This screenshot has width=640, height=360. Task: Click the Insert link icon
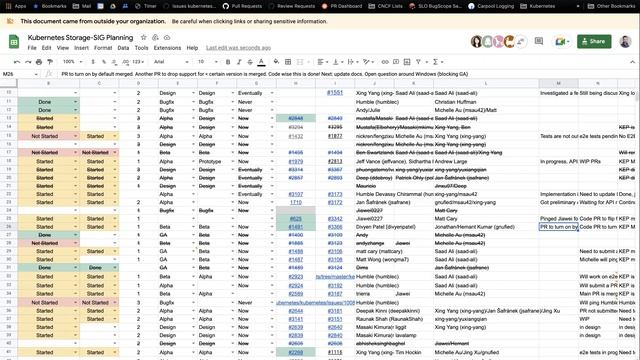click(385, 62)
